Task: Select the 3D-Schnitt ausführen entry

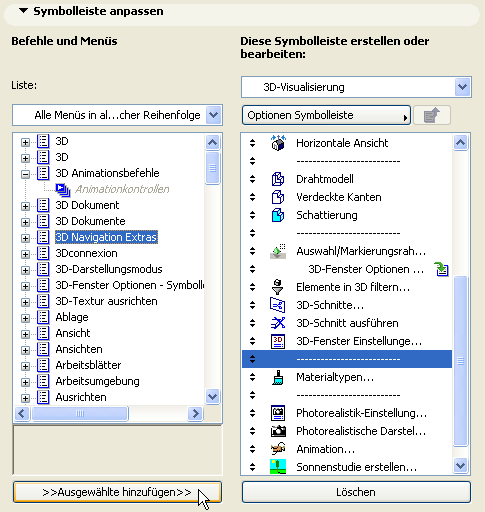Action: [347, 323]
